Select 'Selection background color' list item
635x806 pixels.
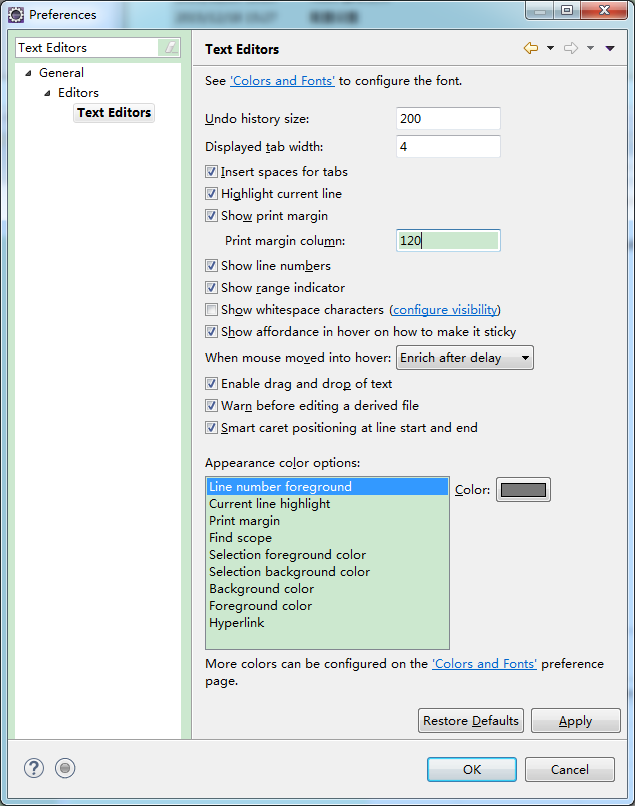328,572
